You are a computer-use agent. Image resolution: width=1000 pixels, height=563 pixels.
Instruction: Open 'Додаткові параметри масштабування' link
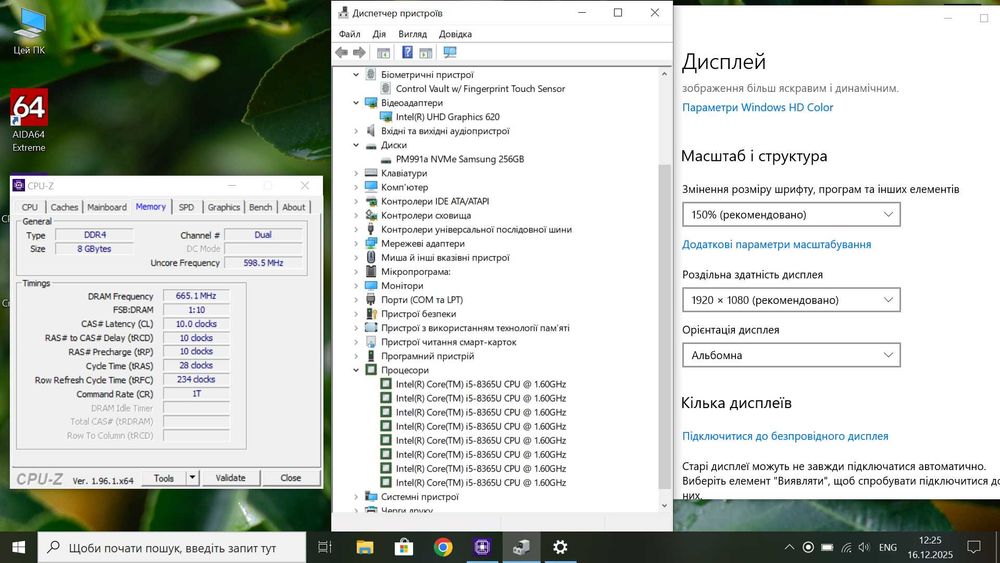[x=776, y=244]
